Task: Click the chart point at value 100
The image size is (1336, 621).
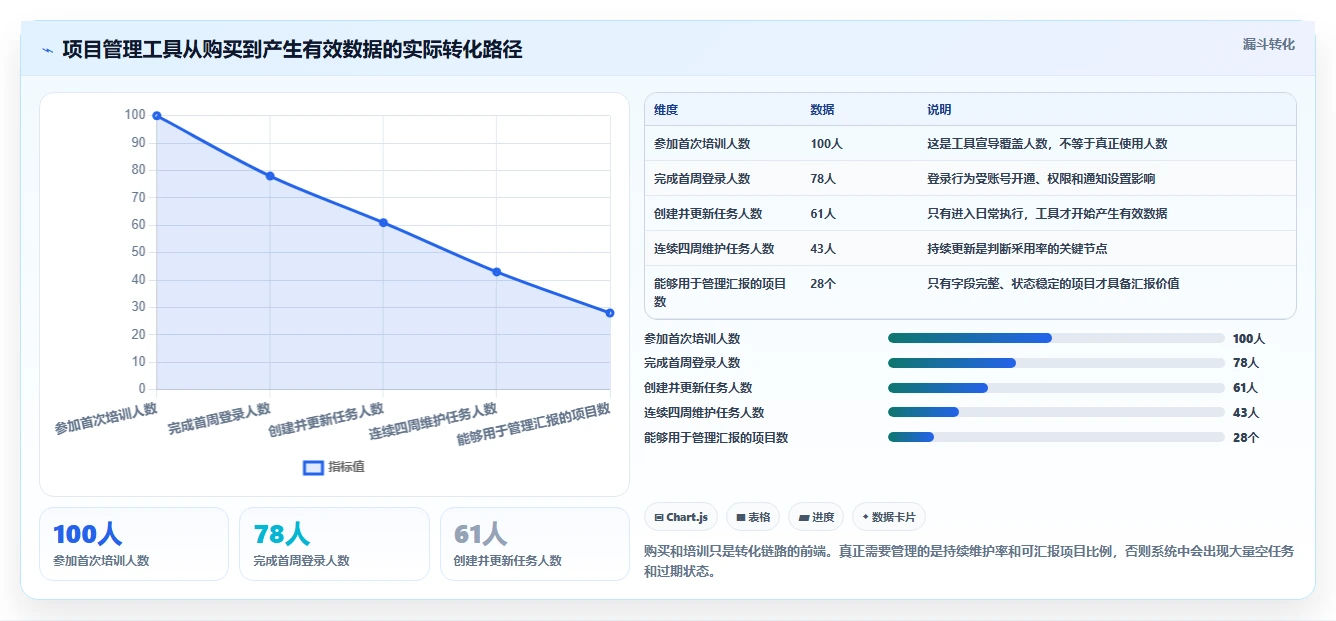Action: 157,116
